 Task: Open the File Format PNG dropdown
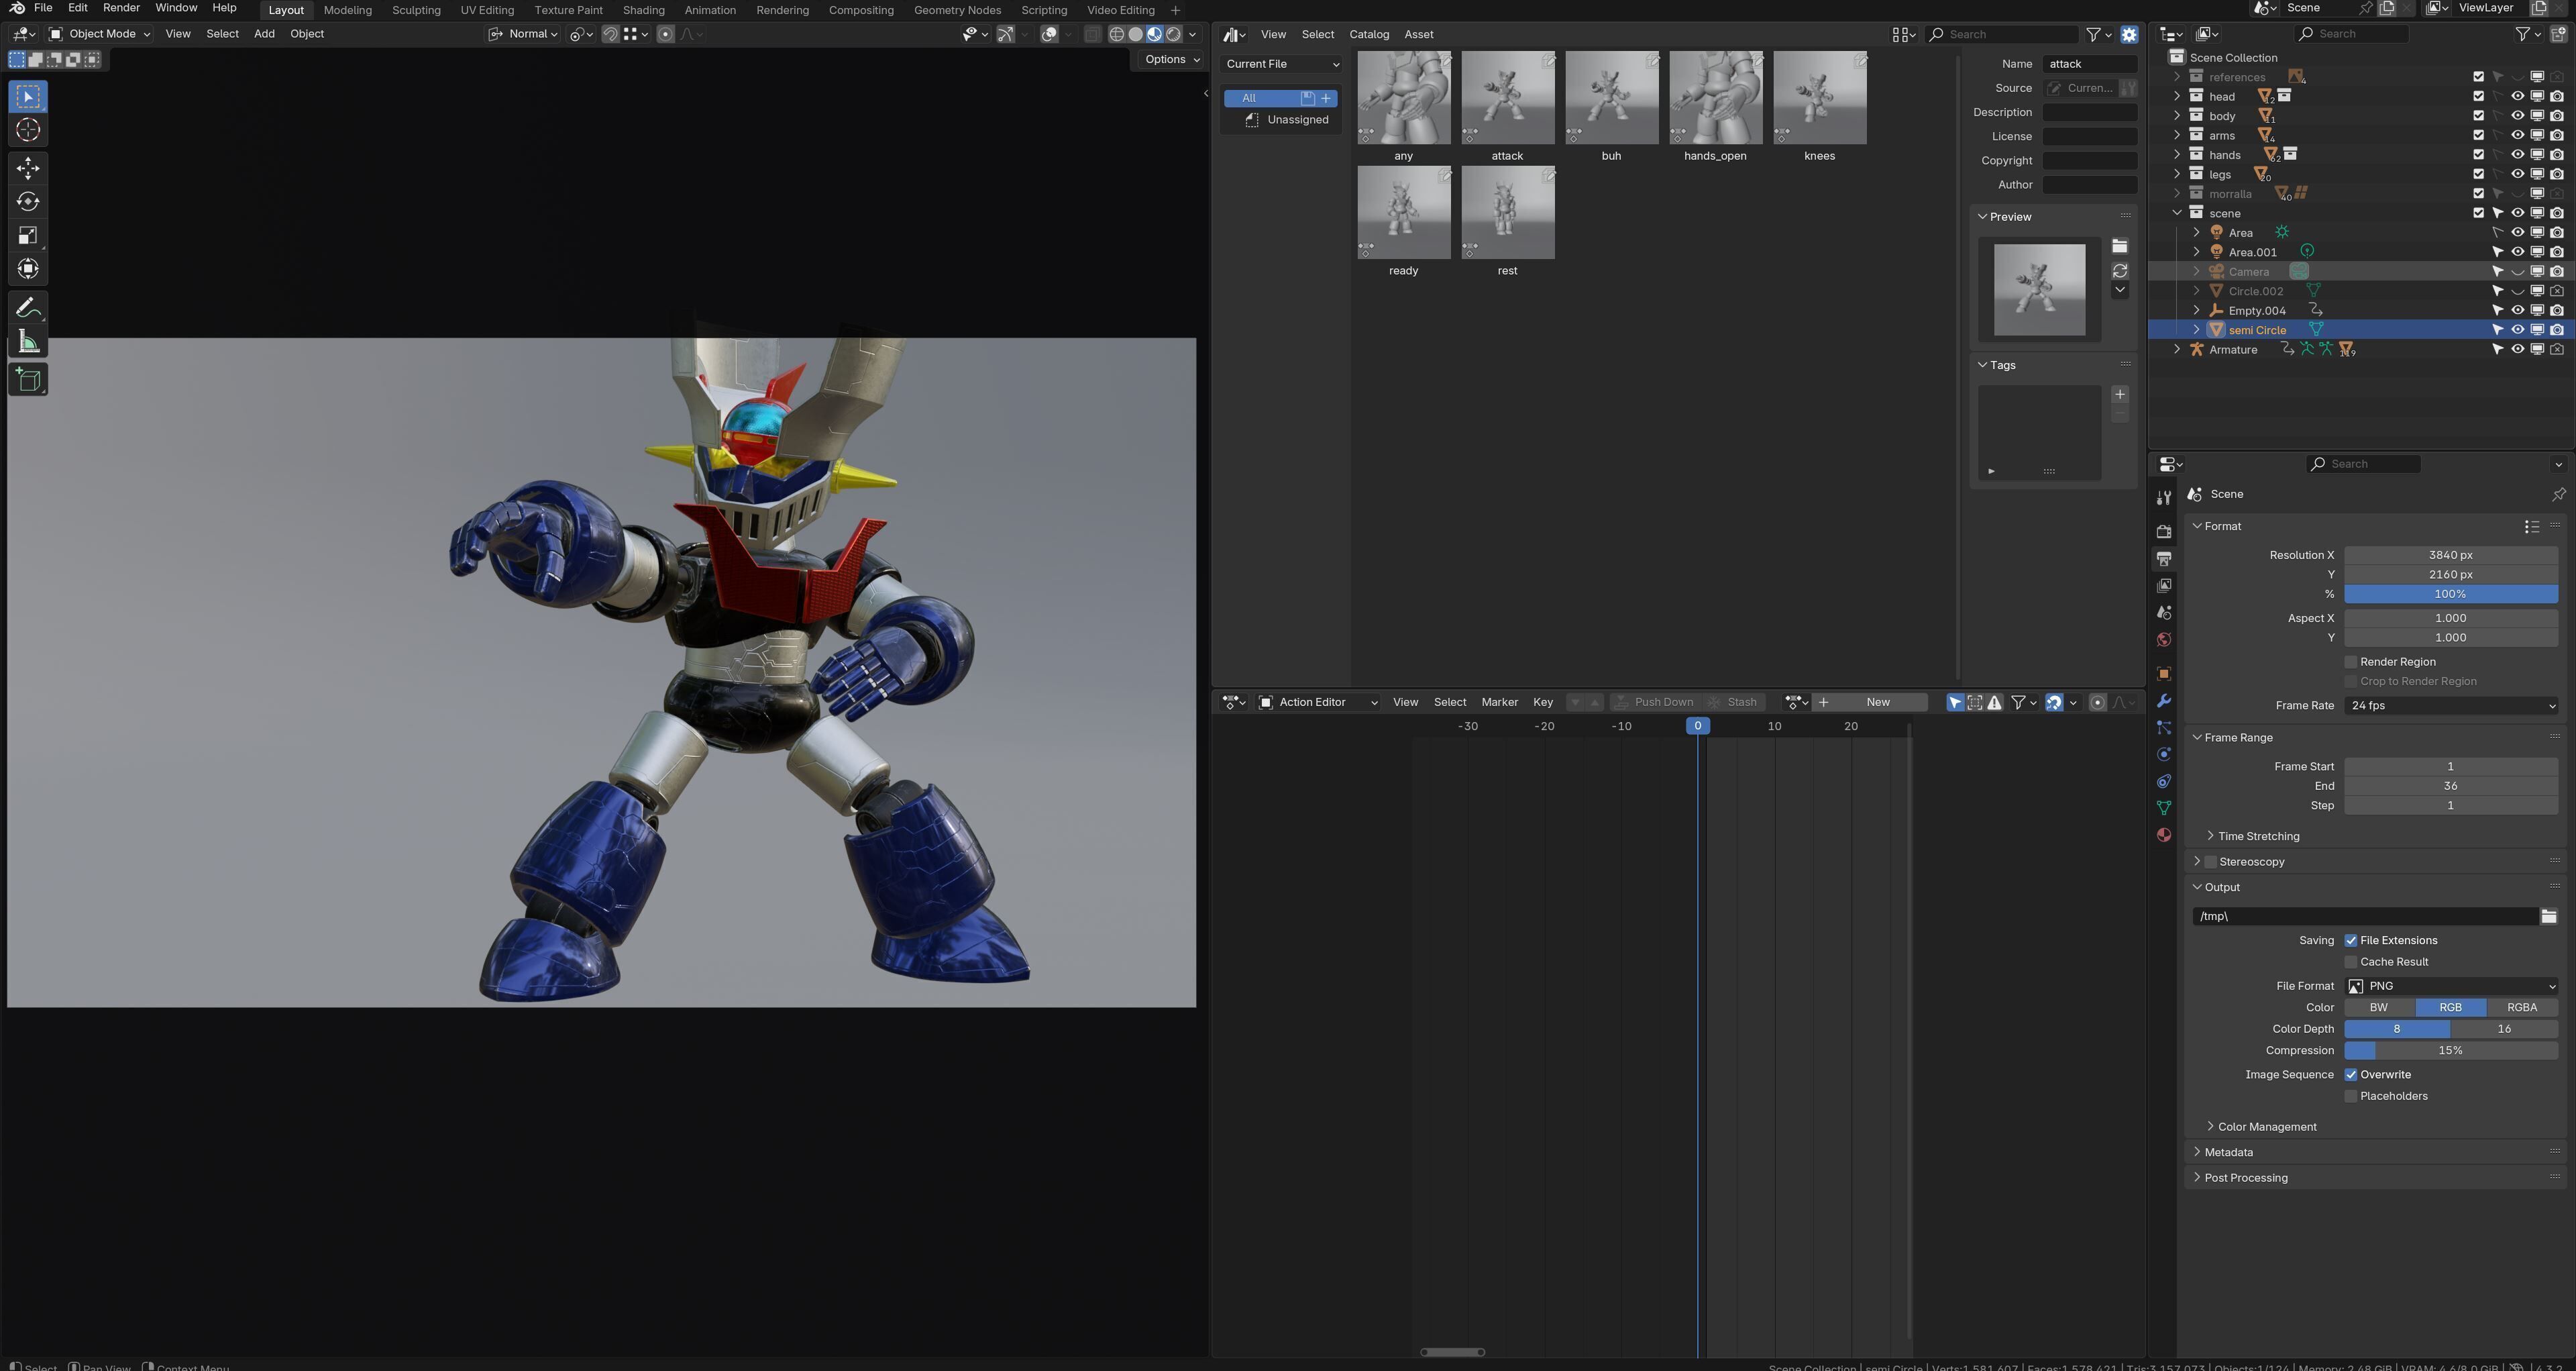(x=2451, y=986)
